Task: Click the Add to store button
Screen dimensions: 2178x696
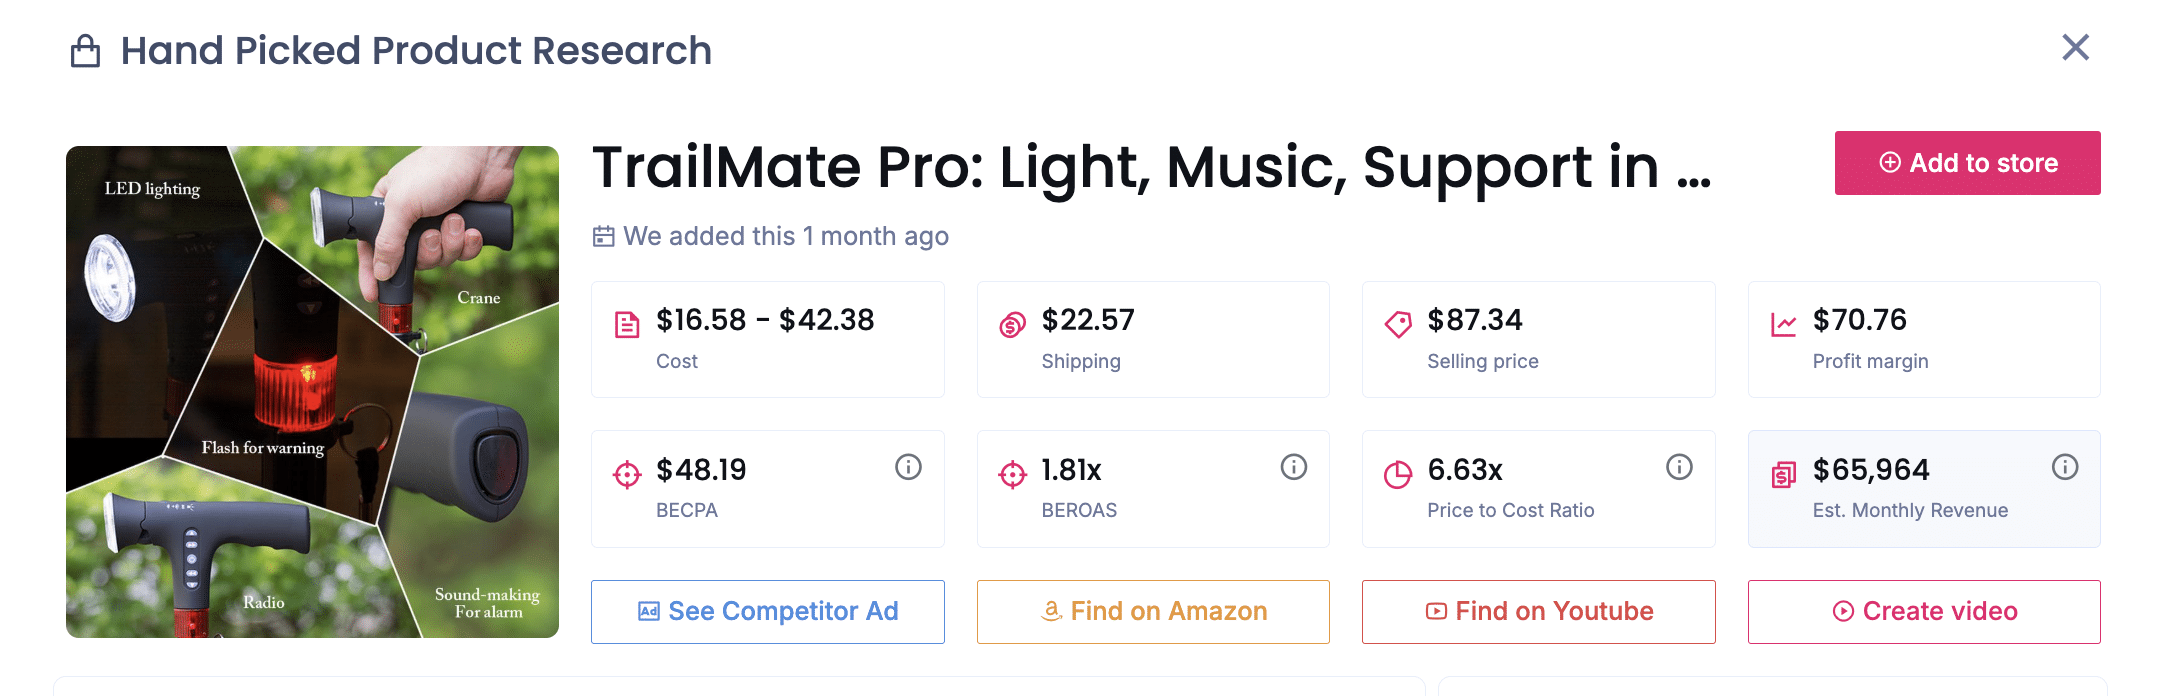Action: [1966, 163]
